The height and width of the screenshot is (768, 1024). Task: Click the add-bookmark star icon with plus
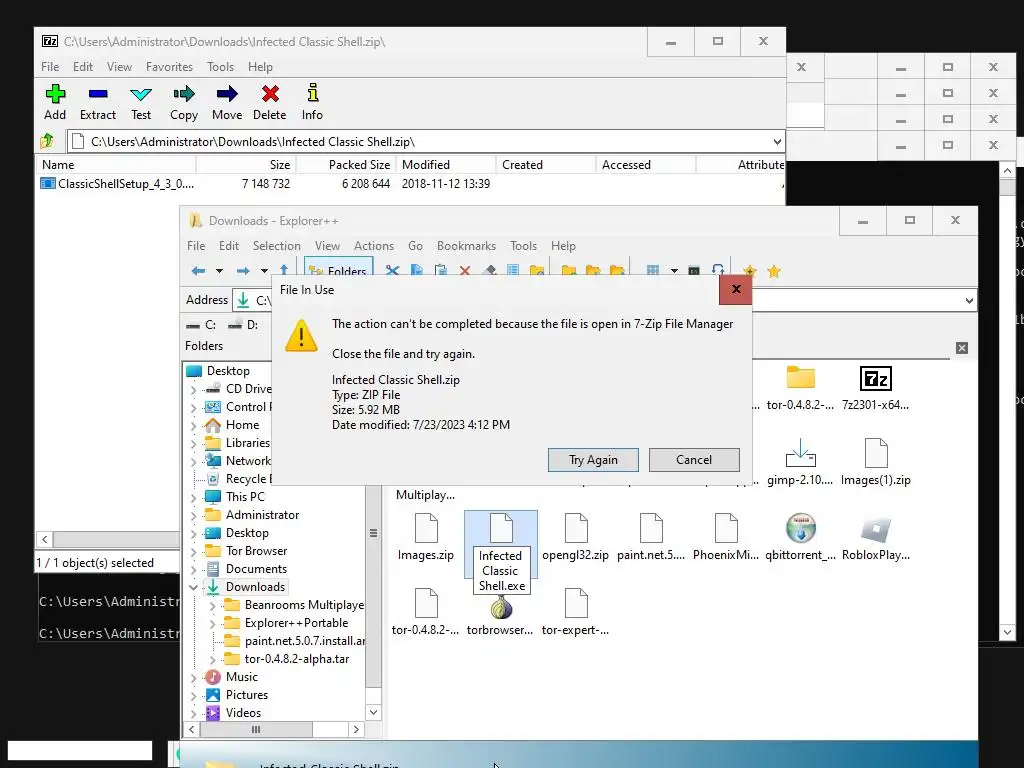tap(750, 271)
